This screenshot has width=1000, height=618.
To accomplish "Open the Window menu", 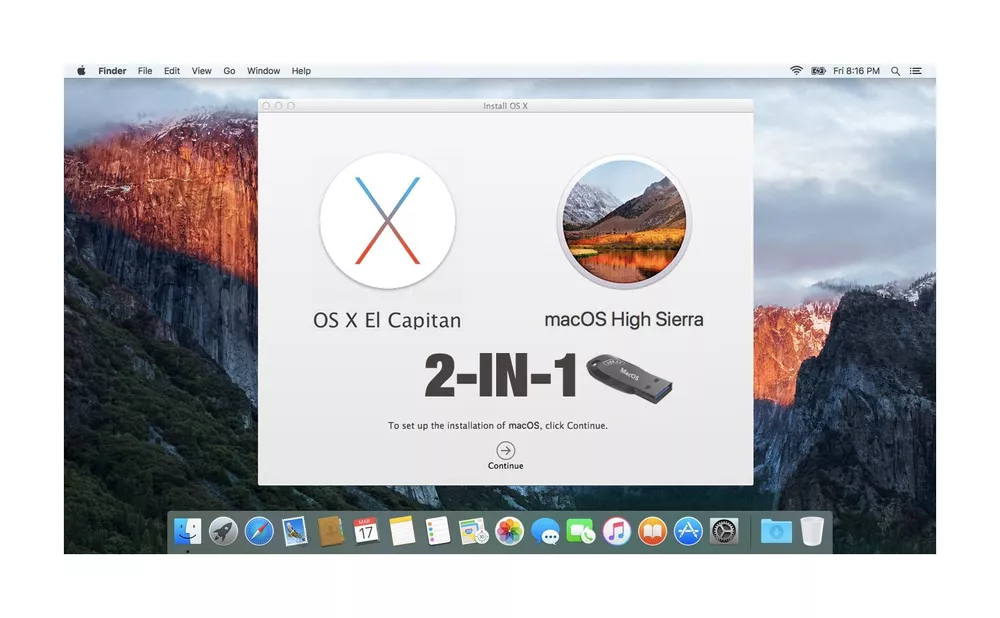I will pyautogui.click(x=263, y=71).
